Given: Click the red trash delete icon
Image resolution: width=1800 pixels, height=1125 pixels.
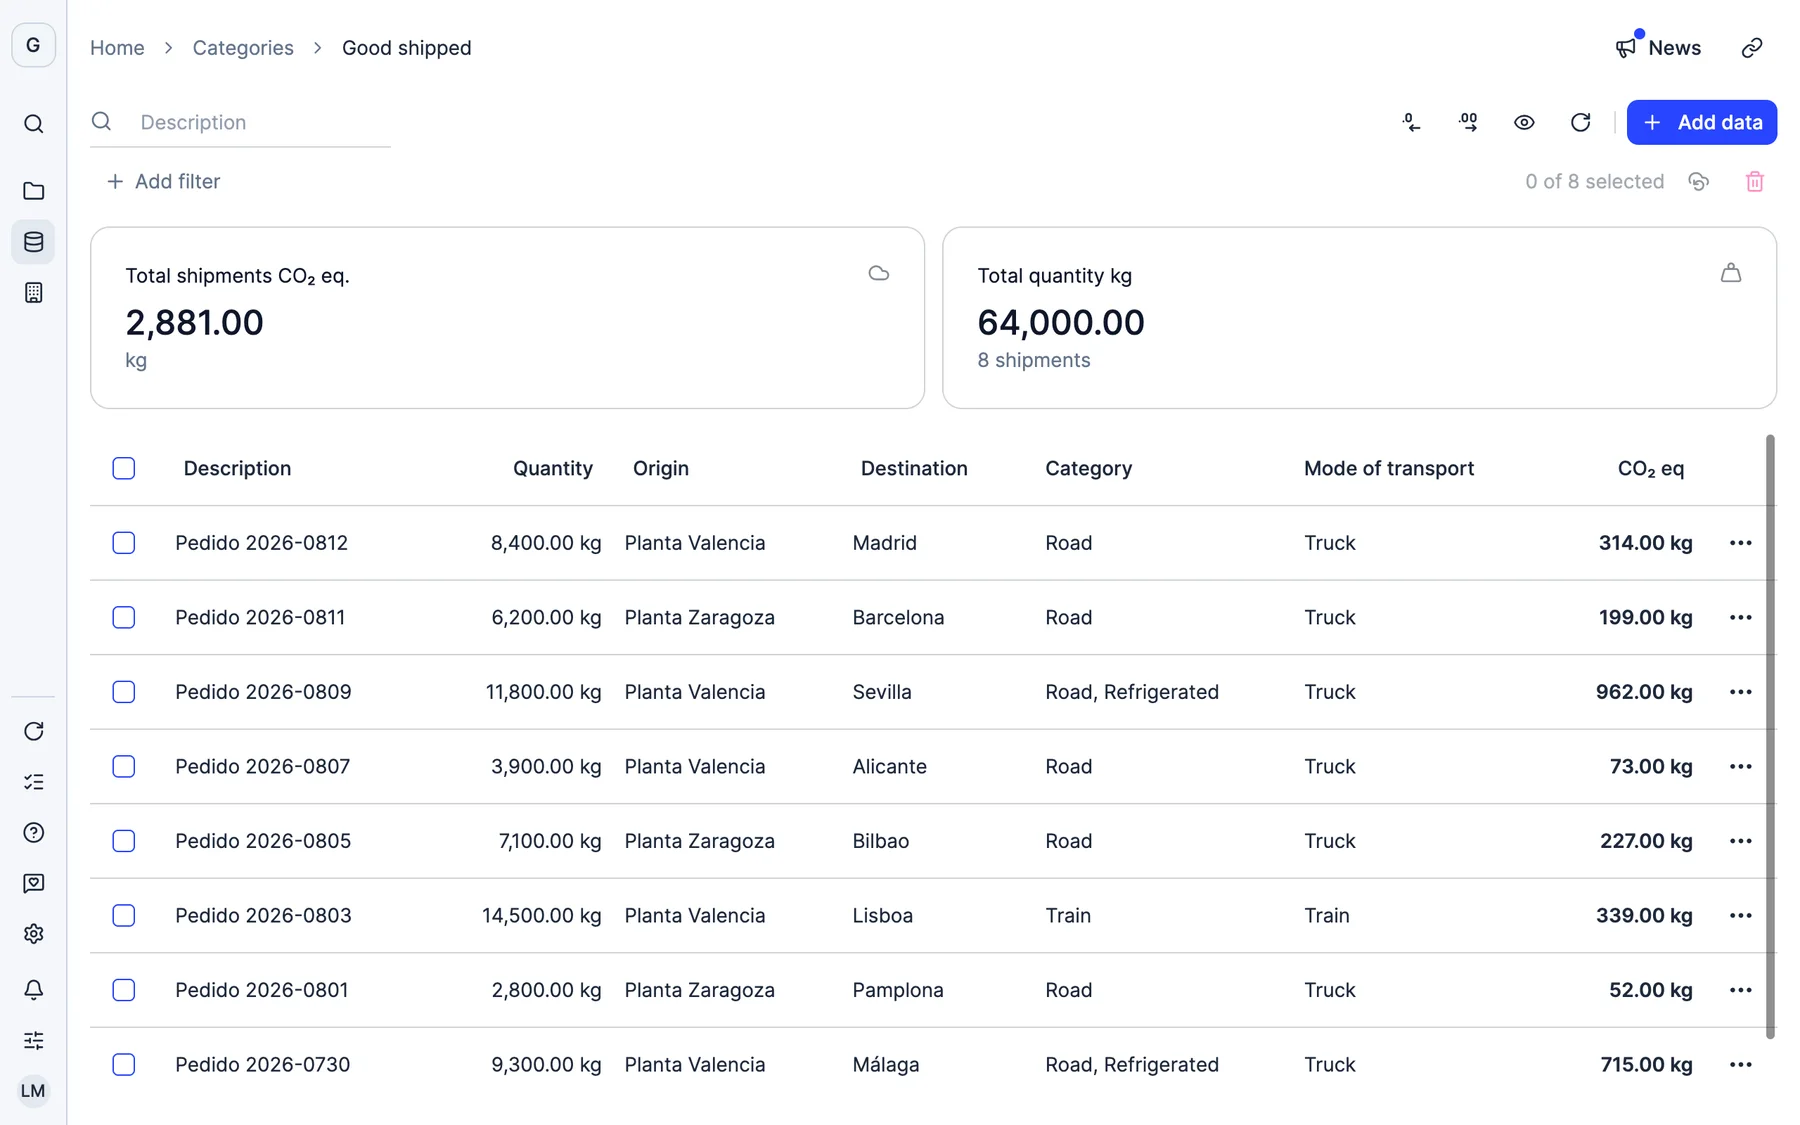Looking at the screenshot, I should click(x=1754, y=182).
